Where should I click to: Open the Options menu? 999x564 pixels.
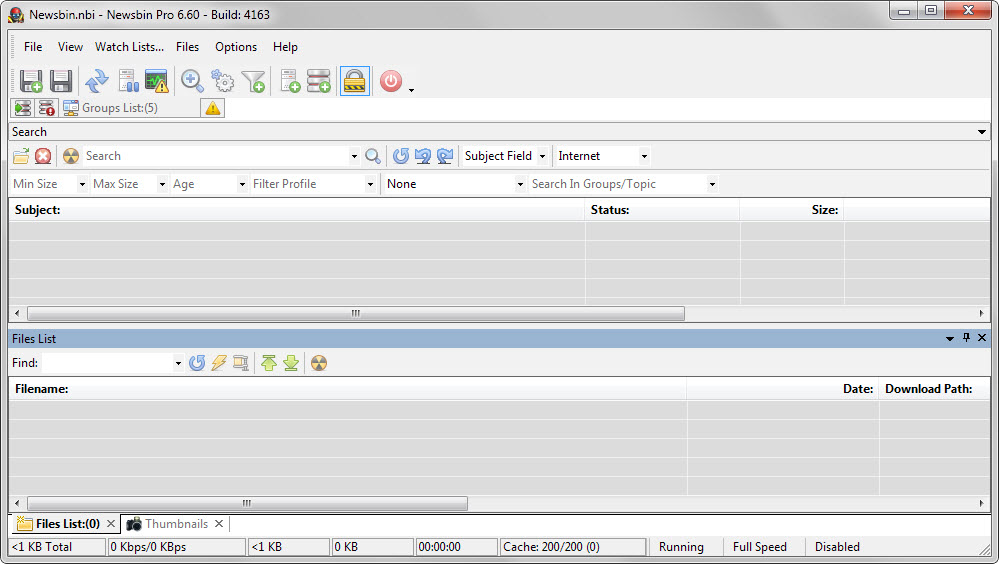coord(236,47)
